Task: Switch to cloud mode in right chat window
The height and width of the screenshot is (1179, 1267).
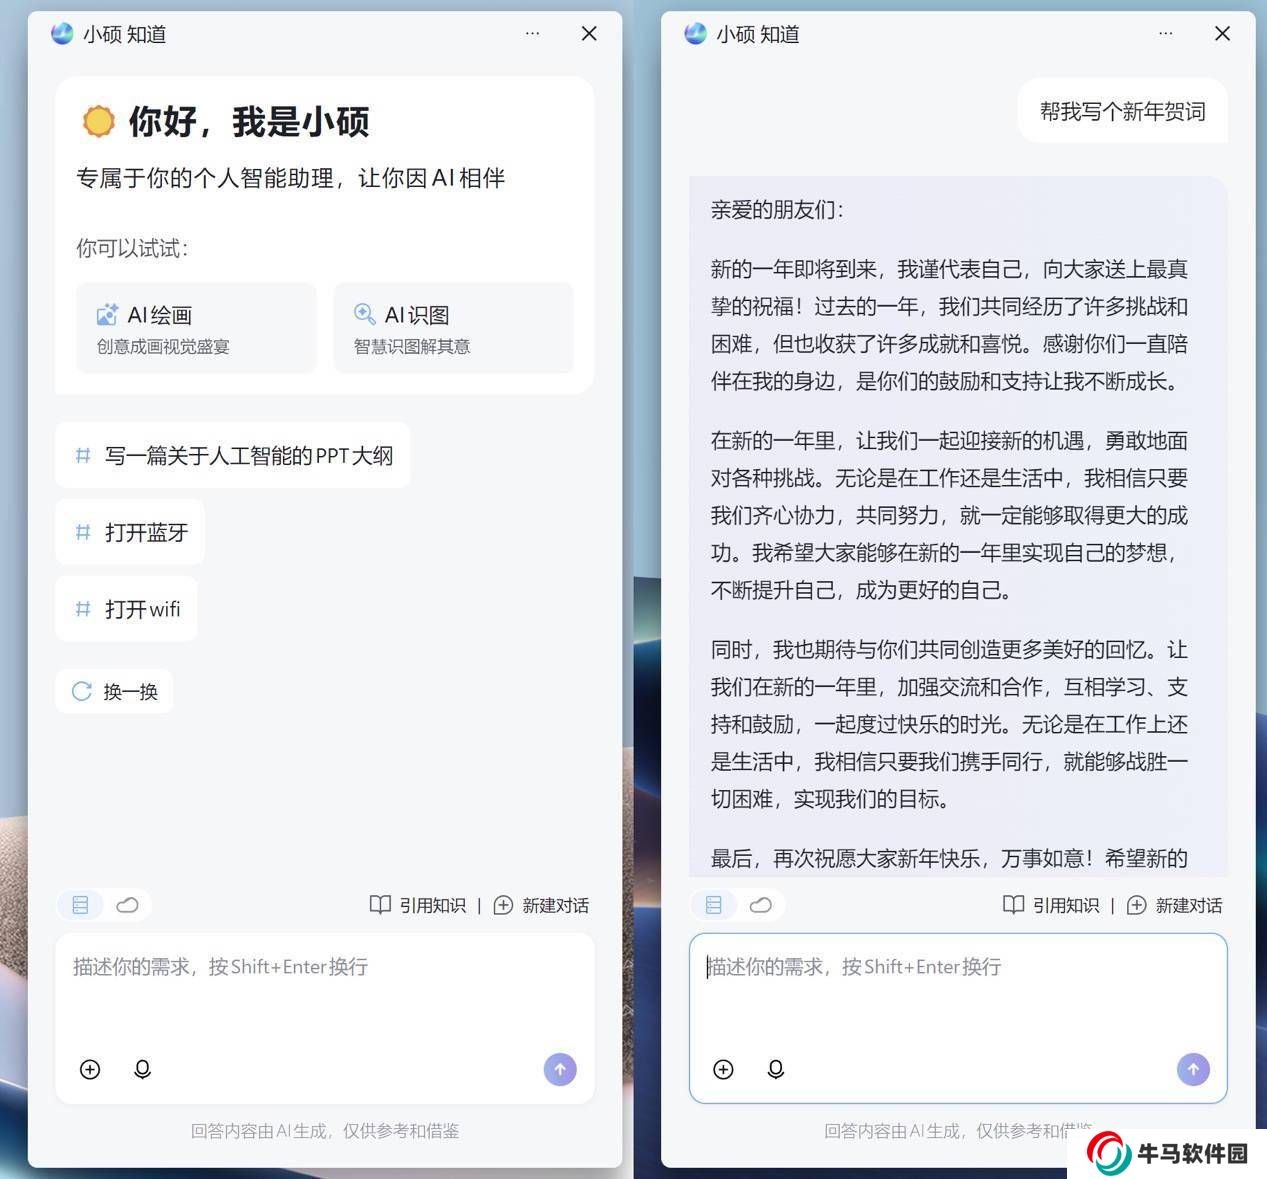Action: (x=760, y=905)
